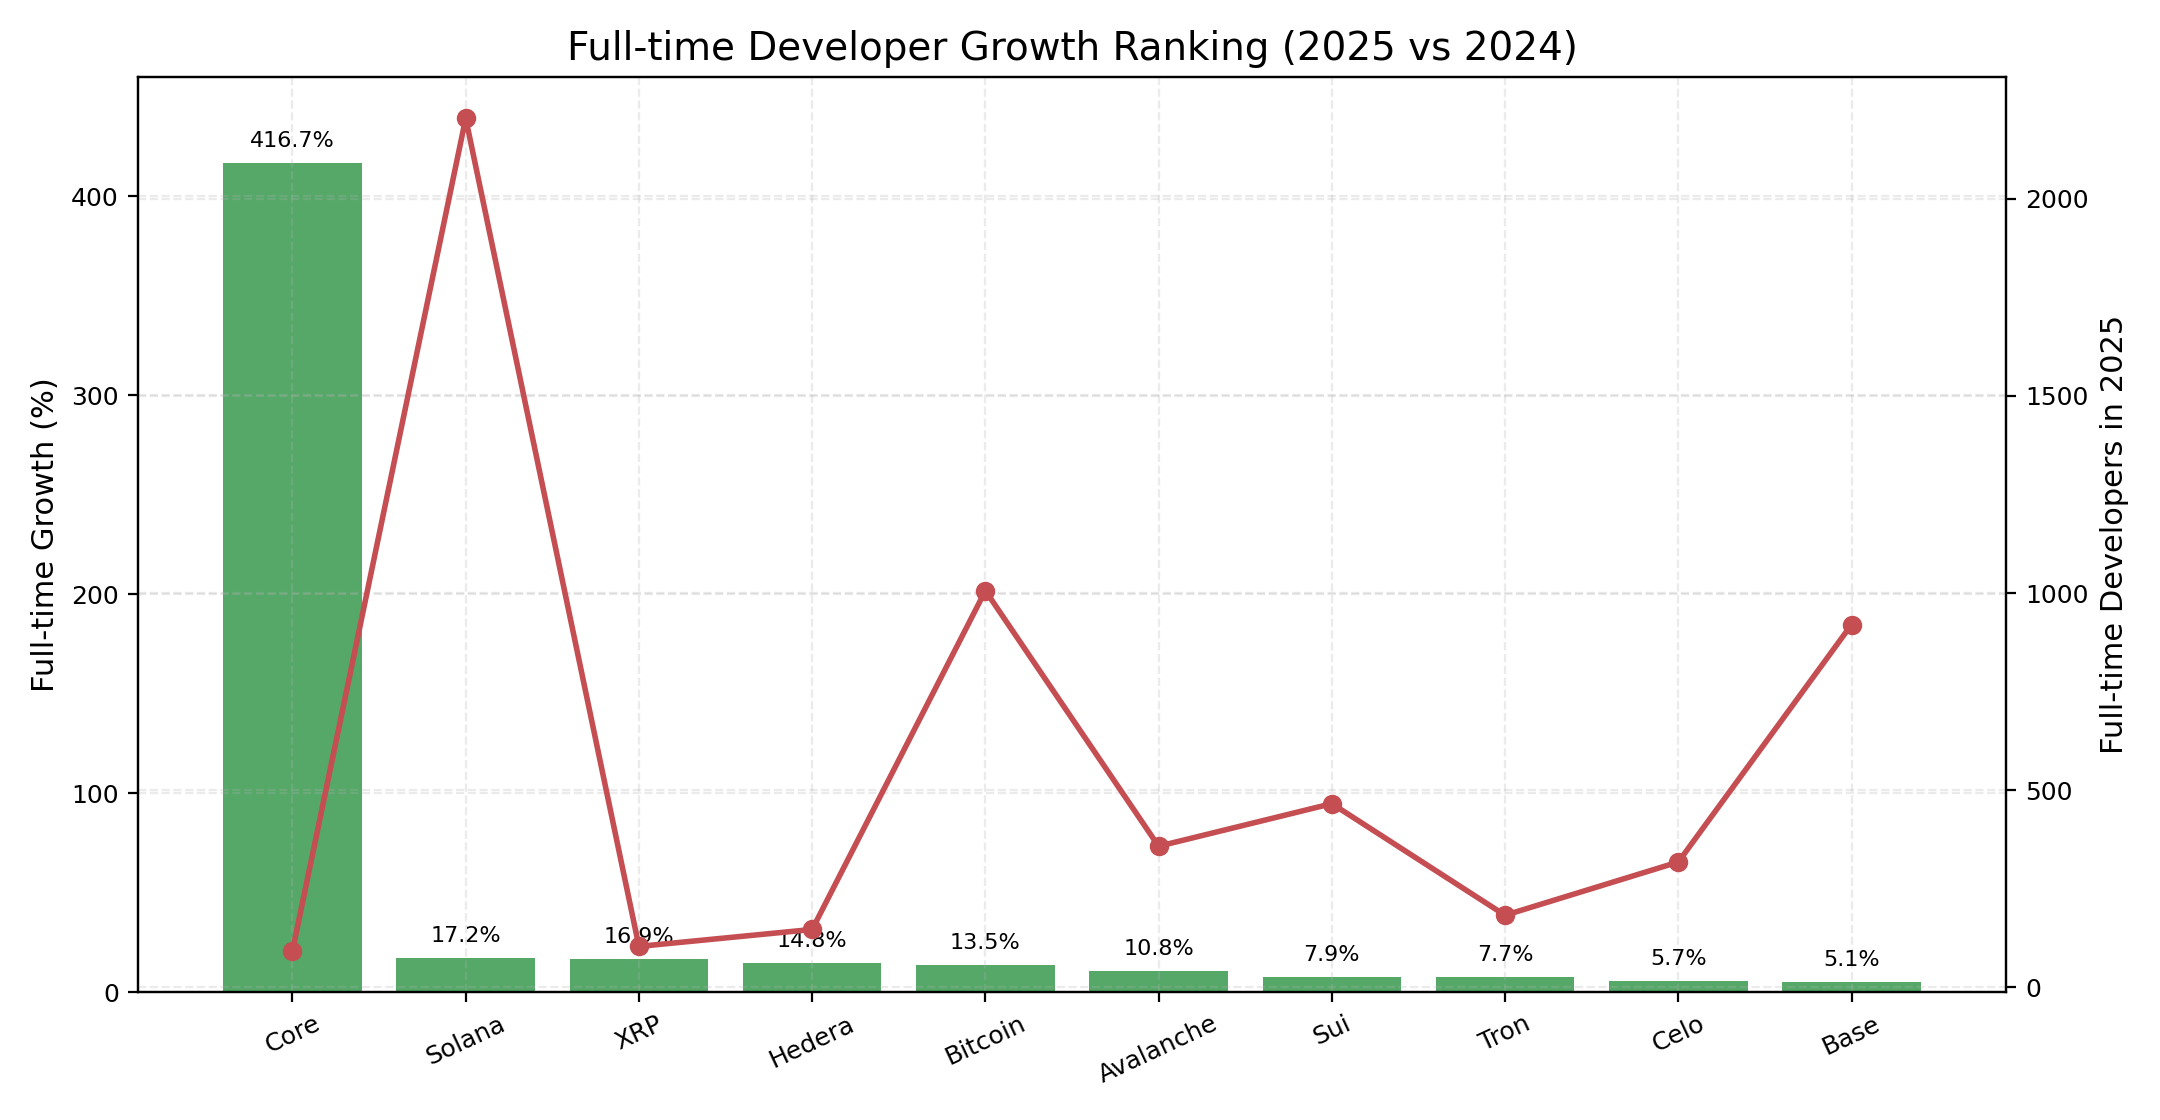This screenshot has height=1120, width=2160.
Task: Click the red line marker for Celo
Action: point(1678,862)
